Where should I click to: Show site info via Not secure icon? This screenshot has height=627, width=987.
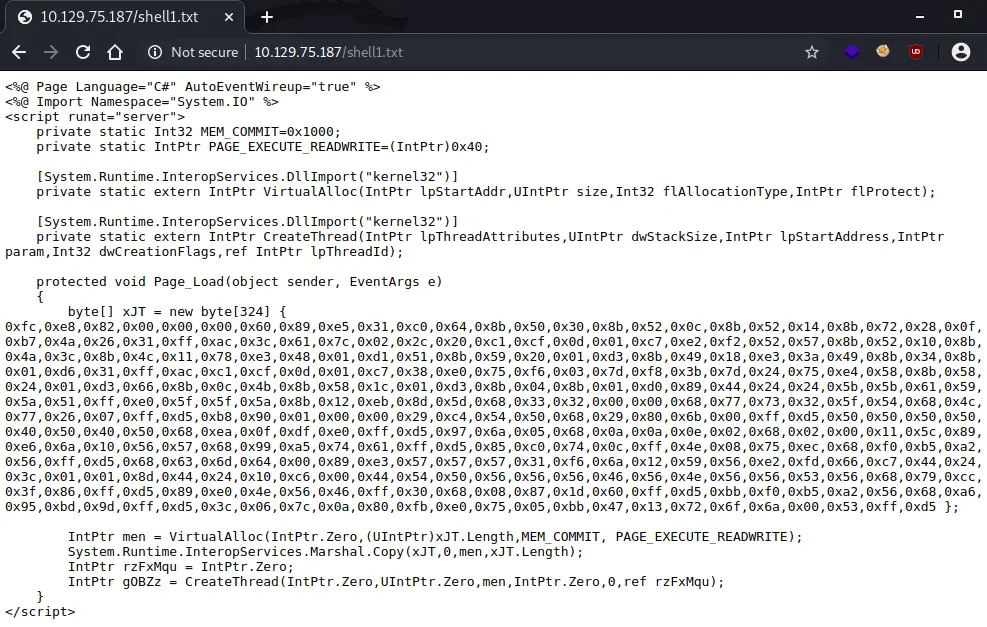coord(155,52)
